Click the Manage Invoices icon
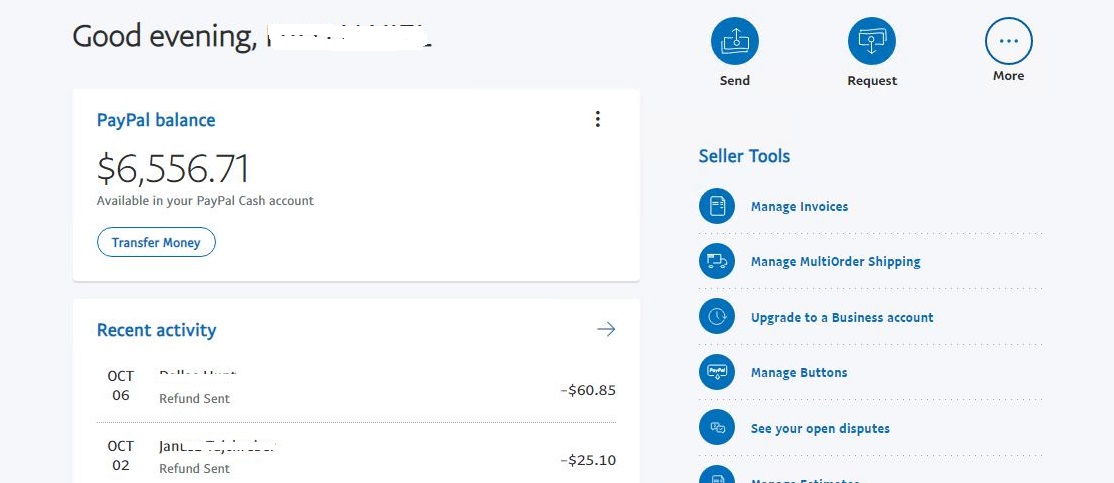Image resolution: width=1114 pixels, height=483 pixels. pyautogui.click(x=717, y=207)
